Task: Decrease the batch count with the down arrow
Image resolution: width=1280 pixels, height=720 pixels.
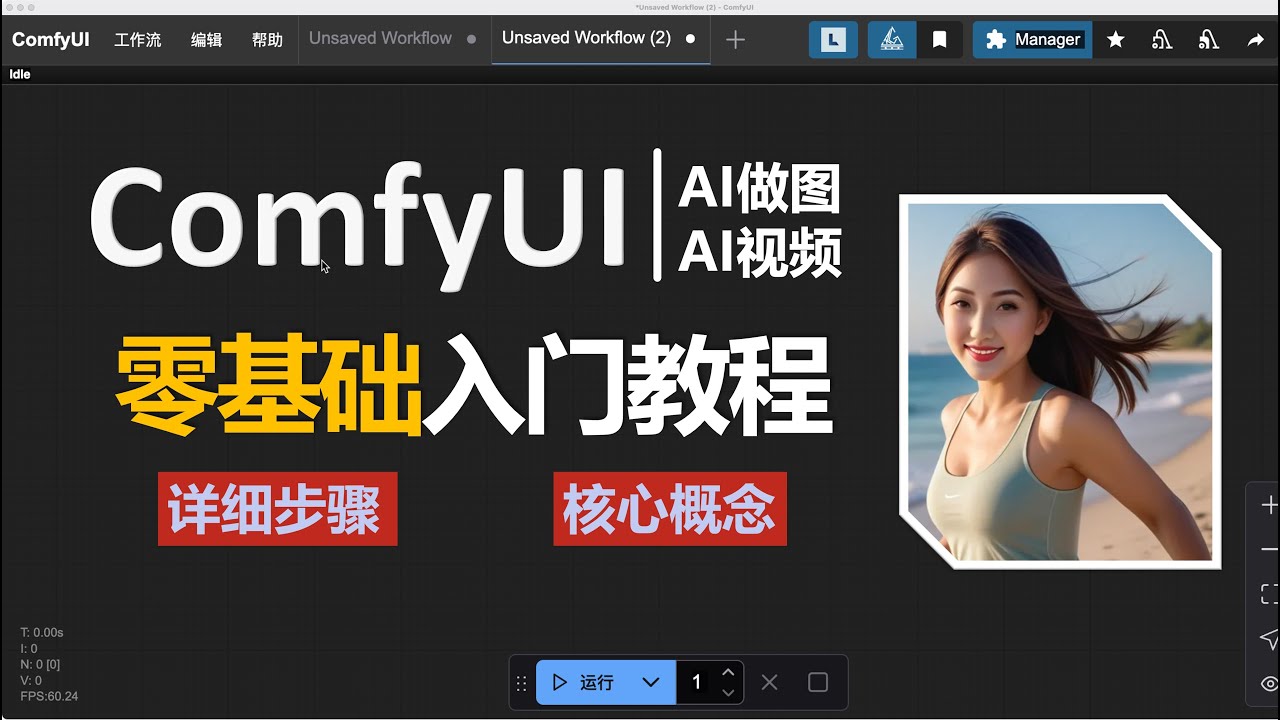Action: click(x=728, y=693)
